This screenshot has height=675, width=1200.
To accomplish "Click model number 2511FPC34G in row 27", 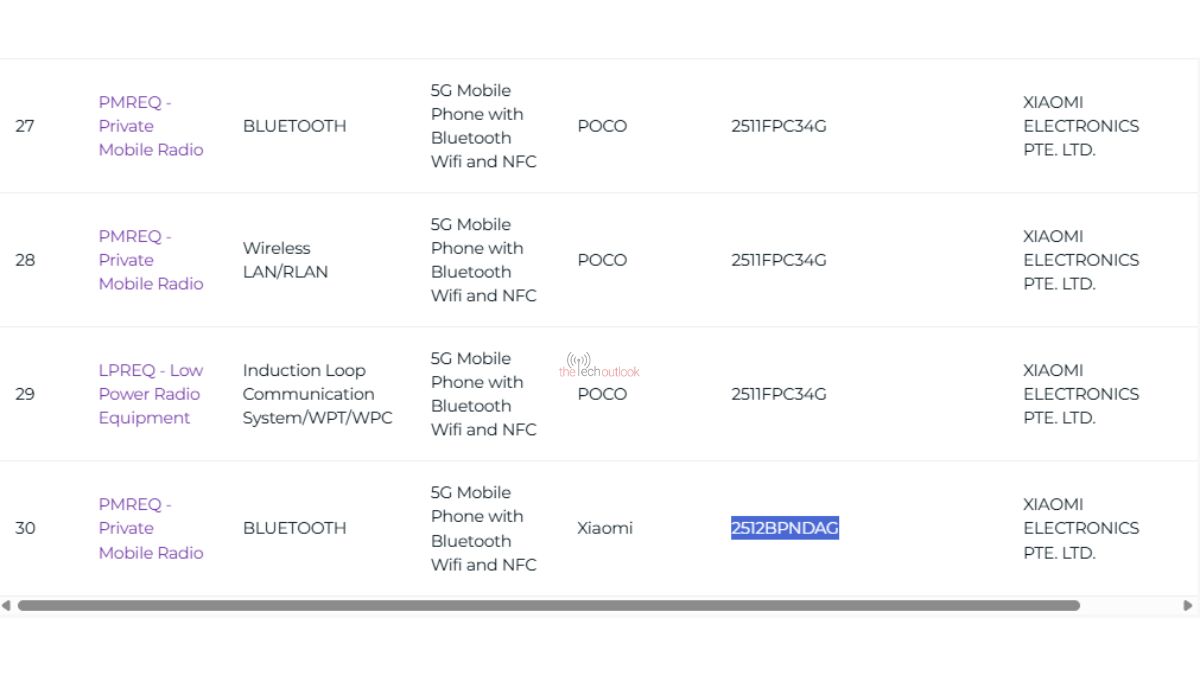I will [778, 126].
